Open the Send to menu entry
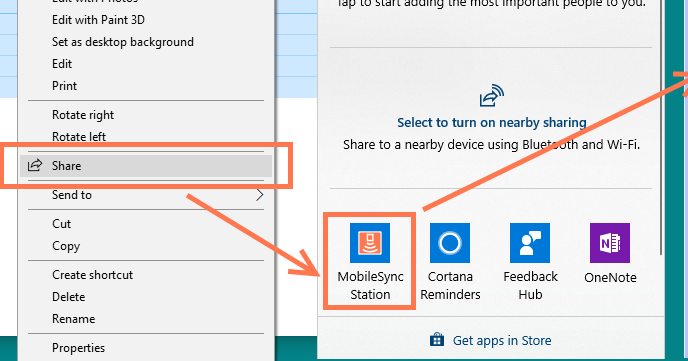This screenshot has height=361, width=688. click(146, 195)
